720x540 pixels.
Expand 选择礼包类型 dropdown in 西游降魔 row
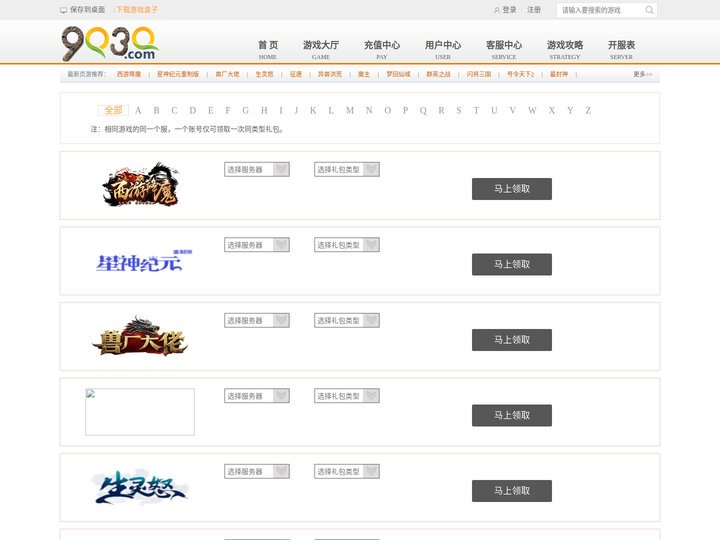click(x=347, y=169)
